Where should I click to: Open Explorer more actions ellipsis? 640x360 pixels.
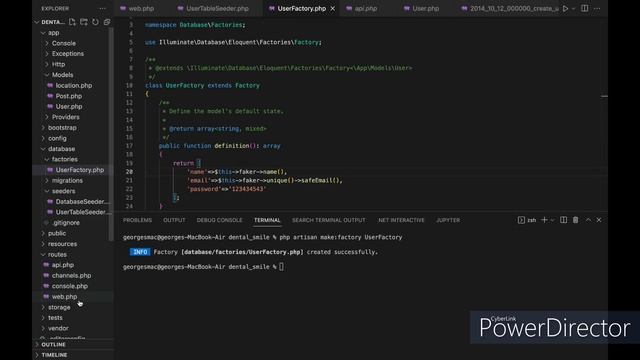[102, 9]
